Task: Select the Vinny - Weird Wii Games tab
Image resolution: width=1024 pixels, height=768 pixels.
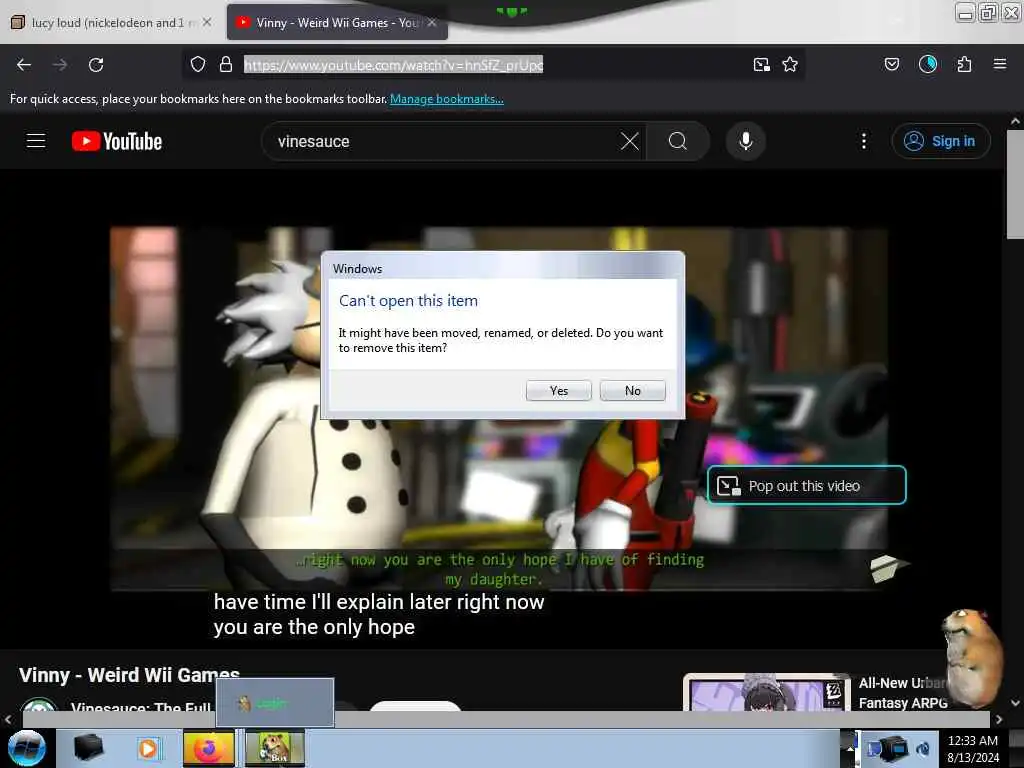Action: pyautogui.click(x=336, y=23)
